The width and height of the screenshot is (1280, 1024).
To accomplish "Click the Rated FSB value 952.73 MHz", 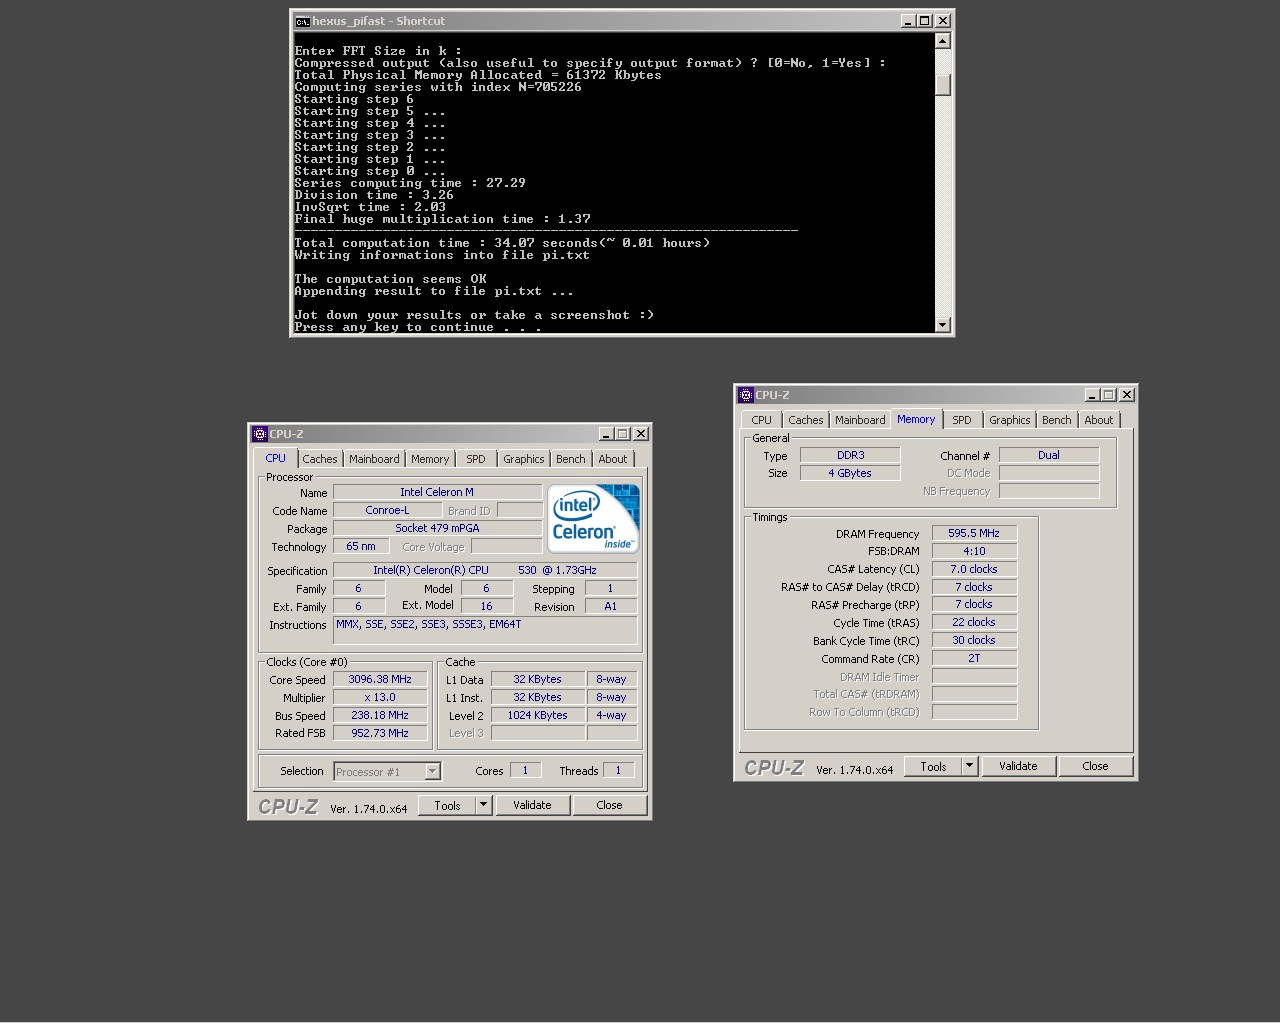I will (x=380, y=733).
